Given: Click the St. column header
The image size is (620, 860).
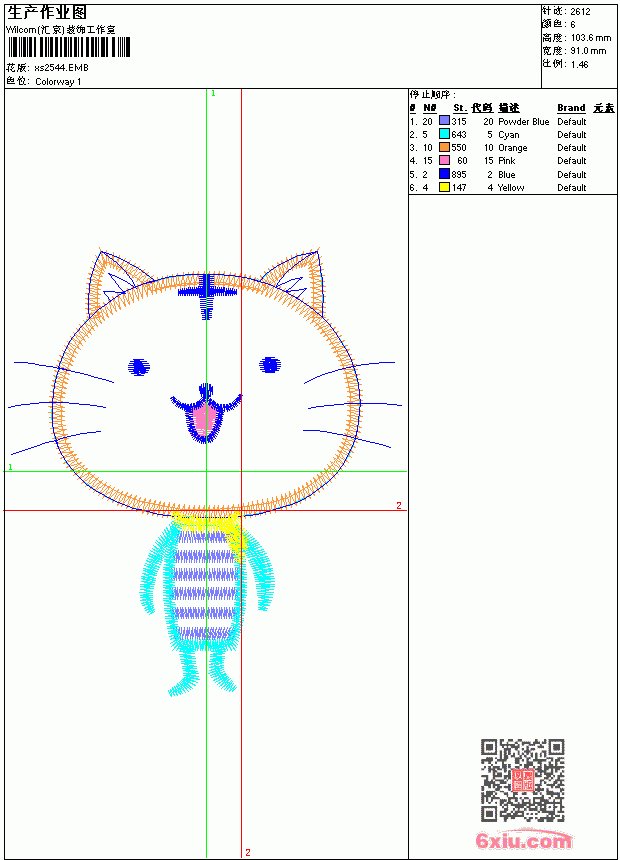Looking at the screenshot, I should coord(460,108).
